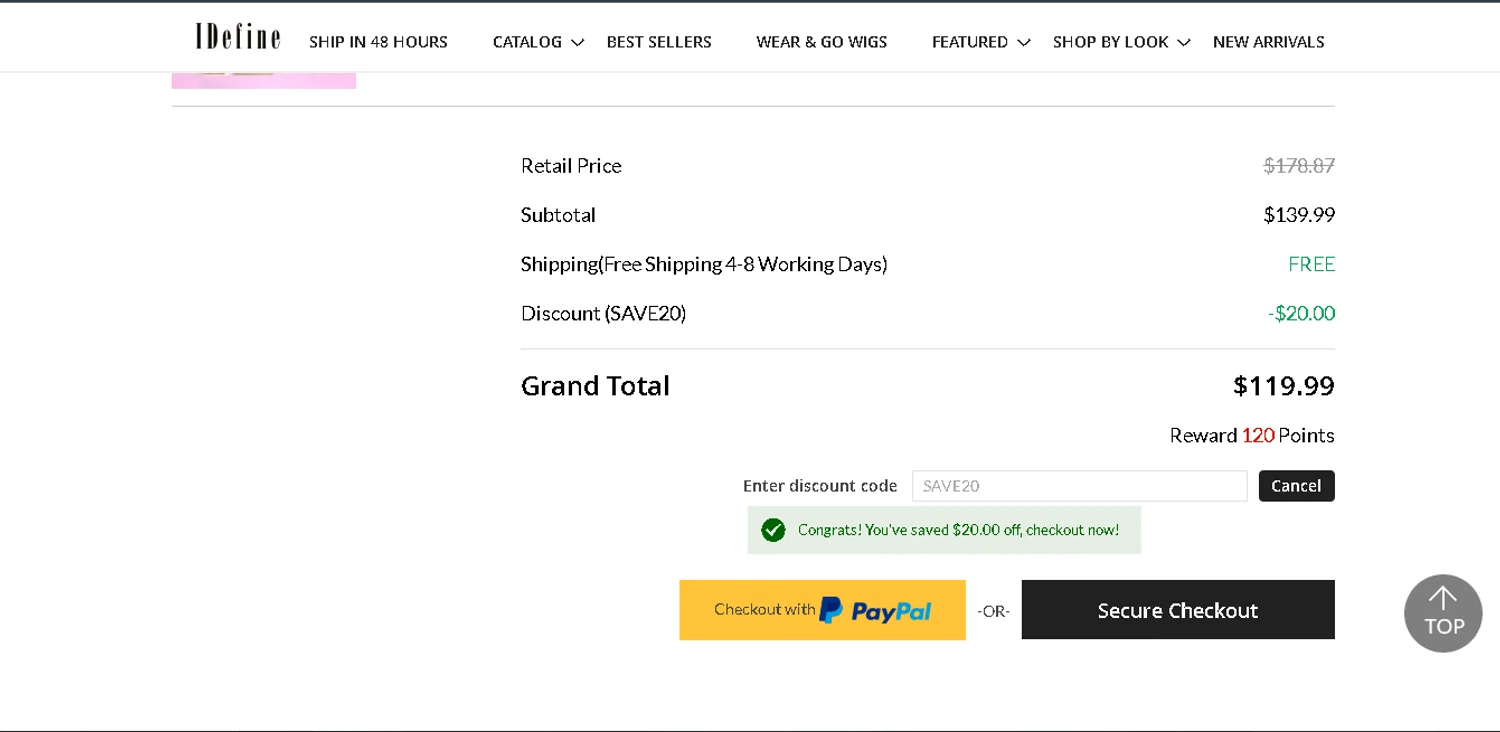Open New Arrivals page
Viewport: 1500px width, 732px height.
coord(1269,42)
